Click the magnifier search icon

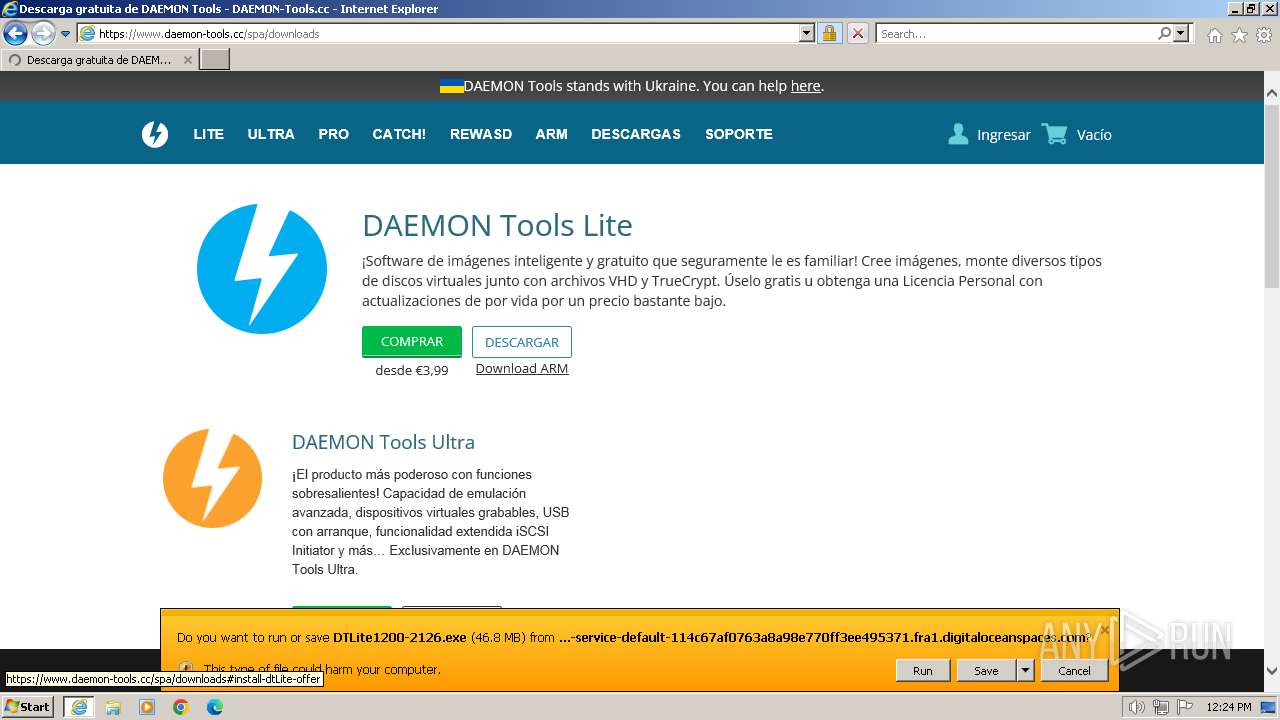[1164, 33]
